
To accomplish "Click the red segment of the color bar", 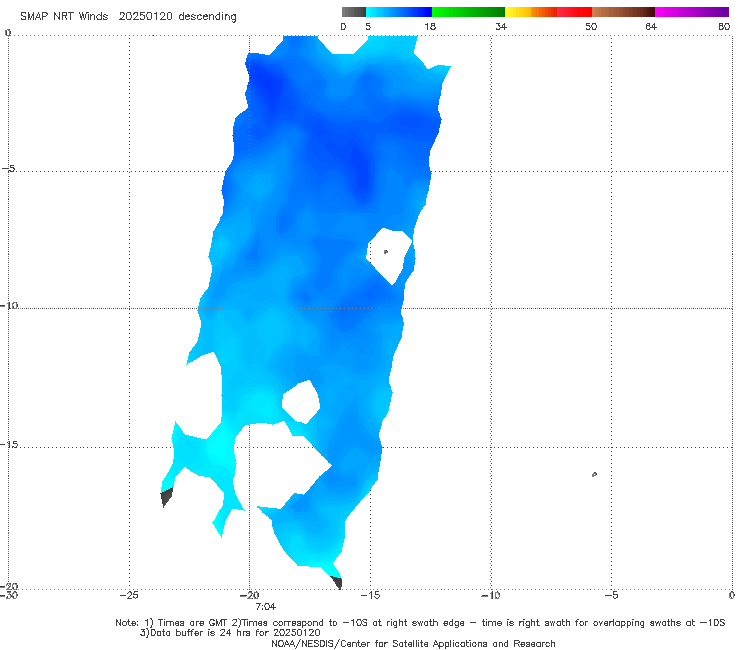I will (x=574, y=12).
